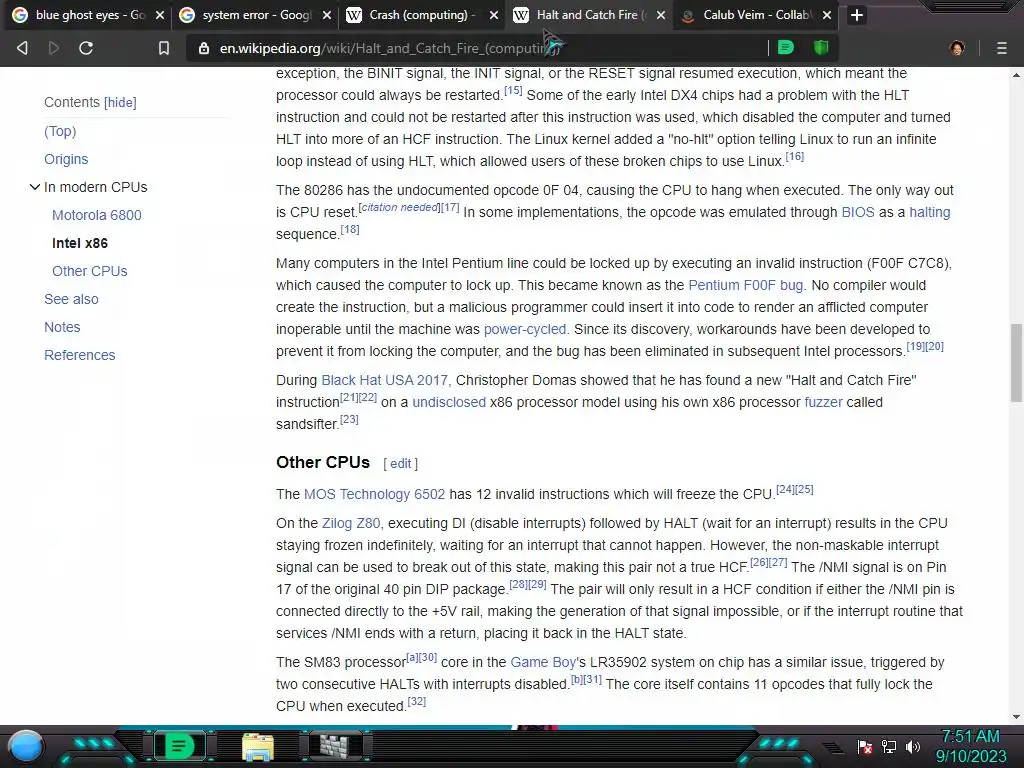Open the brick wall app in taskbar
Image resolution: width=1024 pixels, height=768 pixels.
pyautogui.click(x=335, y=746)
